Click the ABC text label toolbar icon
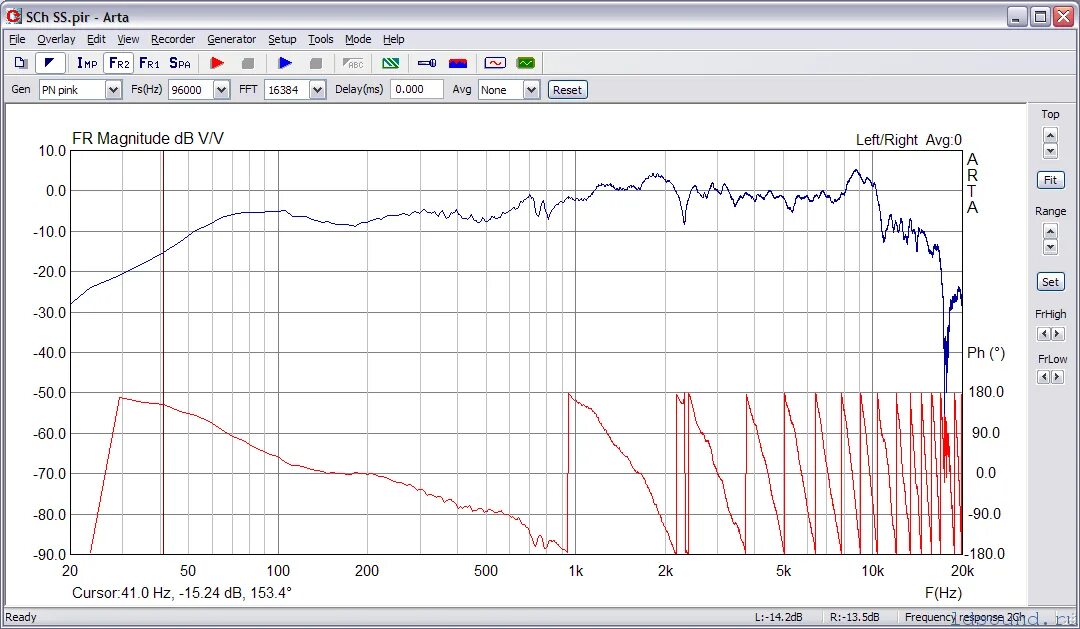The height and width of the screenshot is (629, 1080). (353, 63)
